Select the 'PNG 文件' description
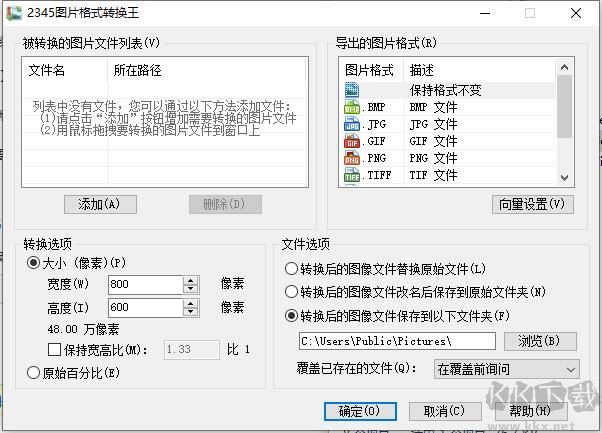602x433 pixels. 433,158
